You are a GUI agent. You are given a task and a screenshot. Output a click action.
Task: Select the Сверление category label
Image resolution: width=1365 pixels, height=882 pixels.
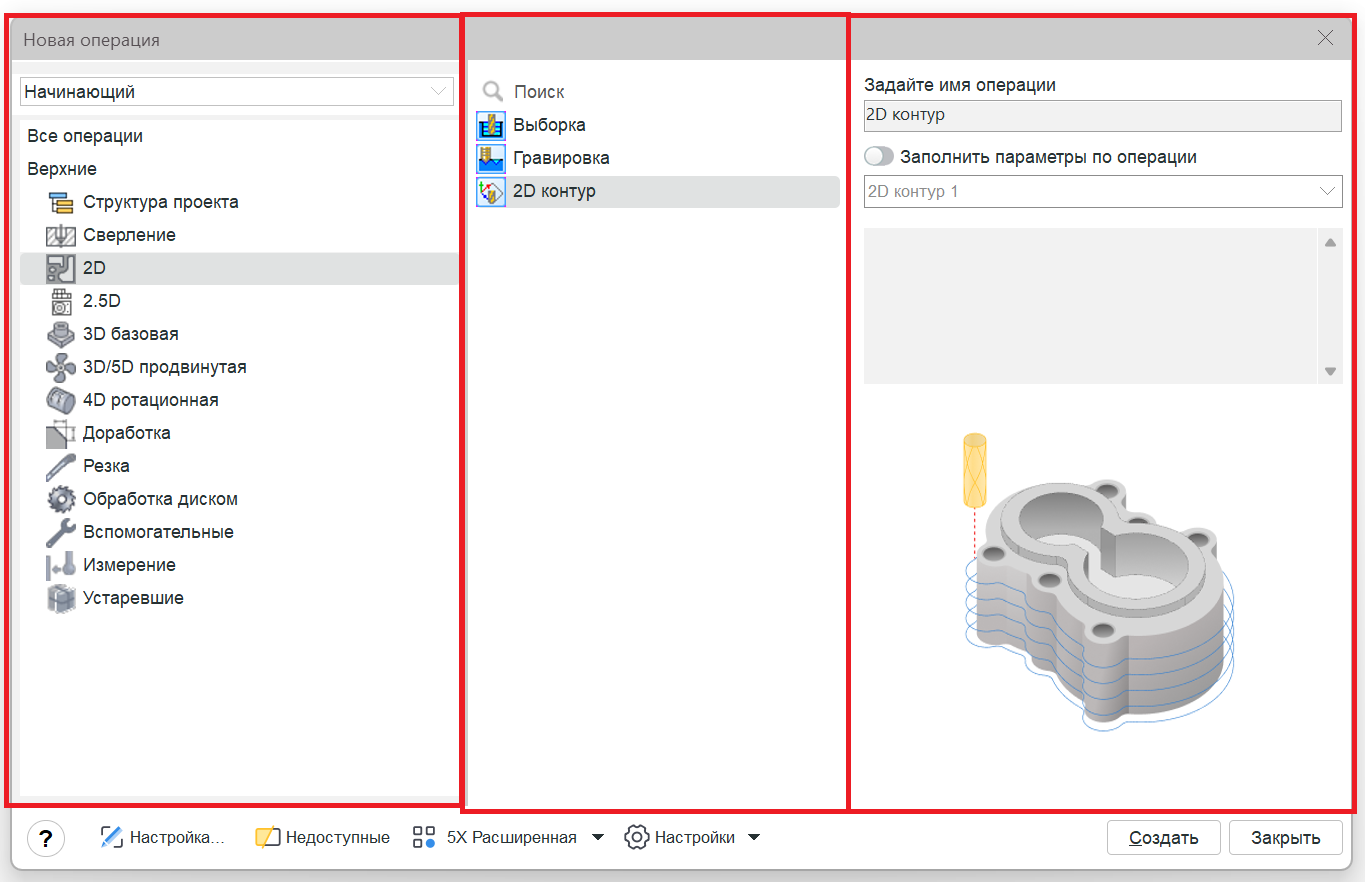(x=129, y=235)
